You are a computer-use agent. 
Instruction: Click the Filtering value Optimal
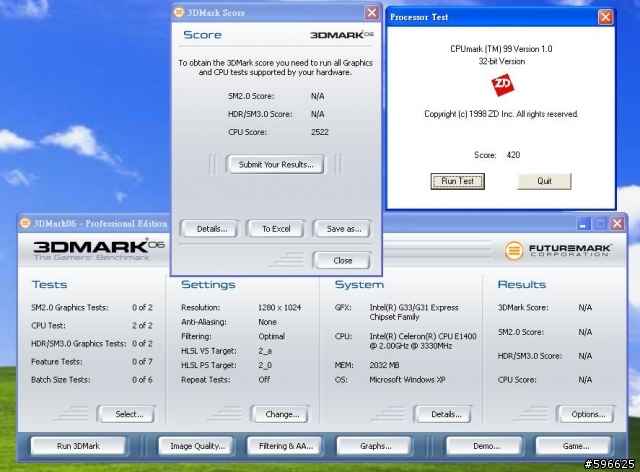tap(271, 336)
